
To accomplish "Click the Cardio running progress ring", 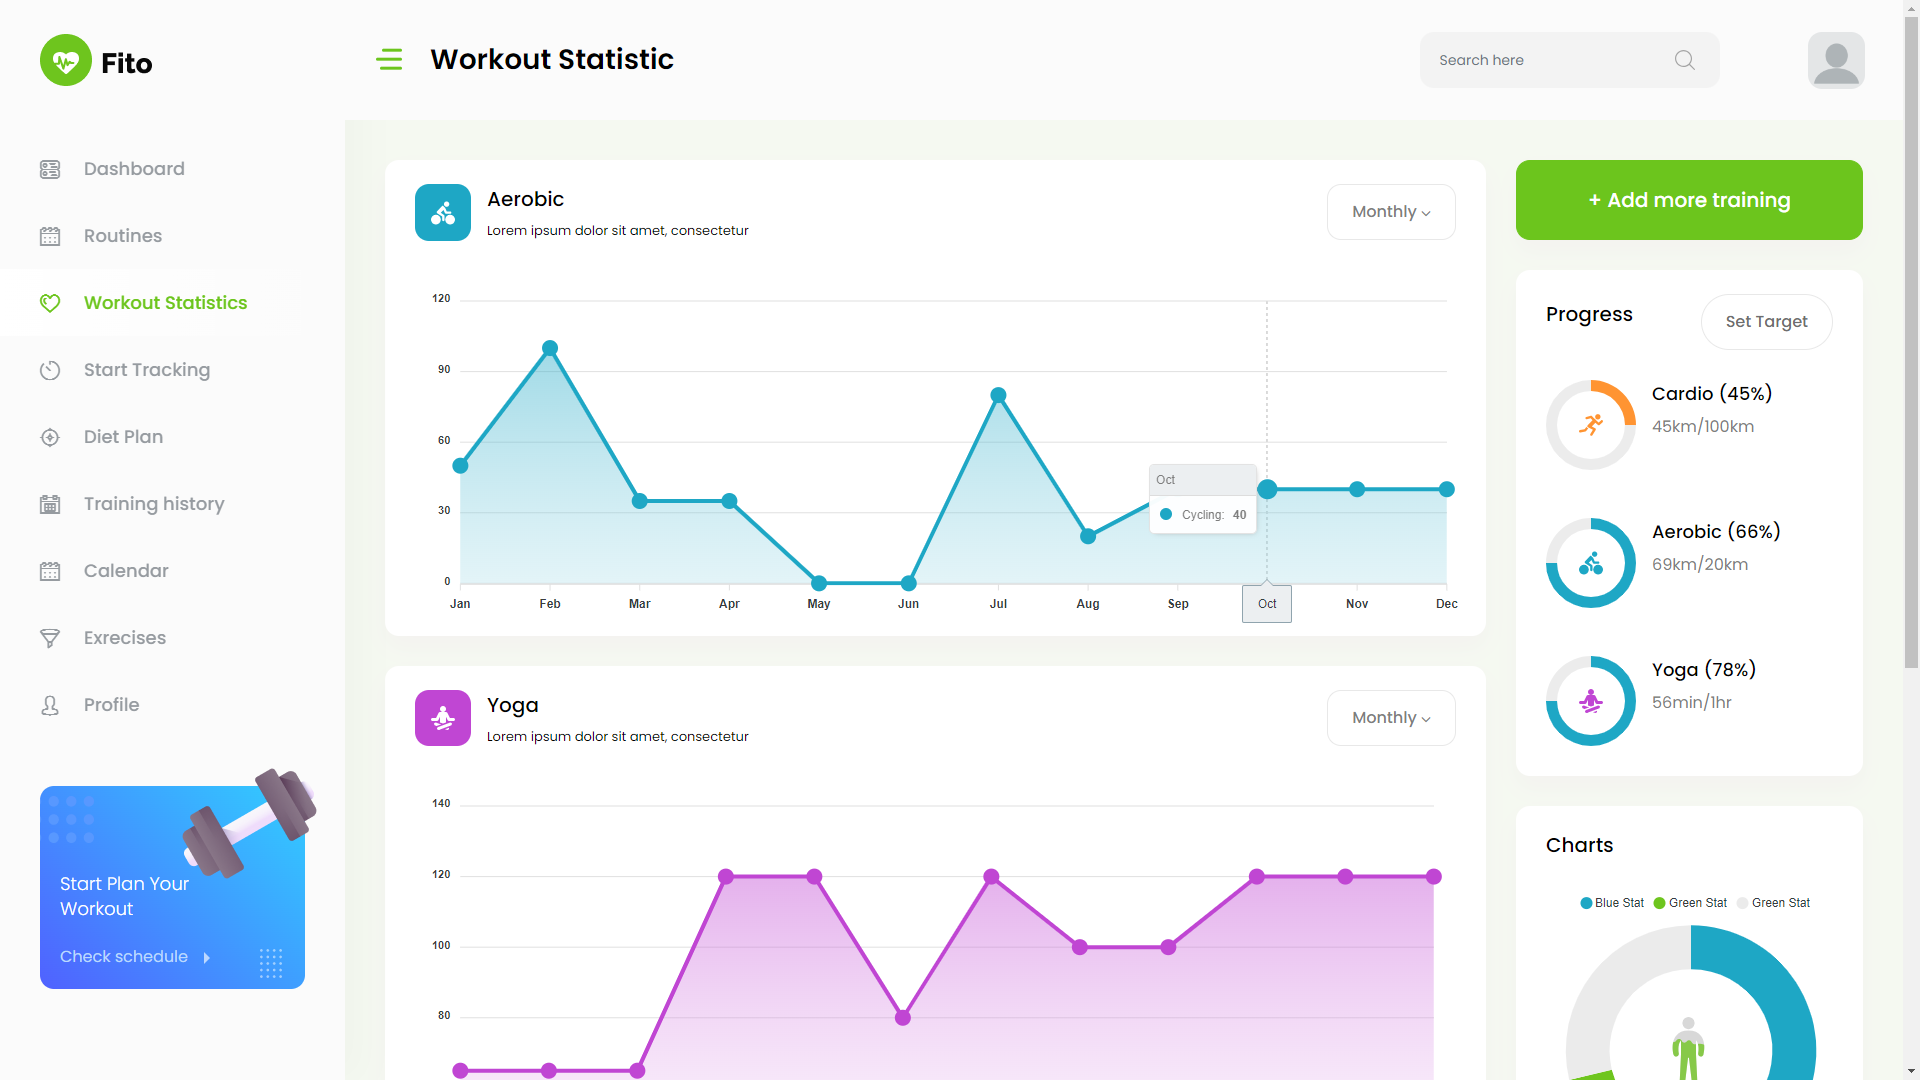I will click(x=1590, y=425).
